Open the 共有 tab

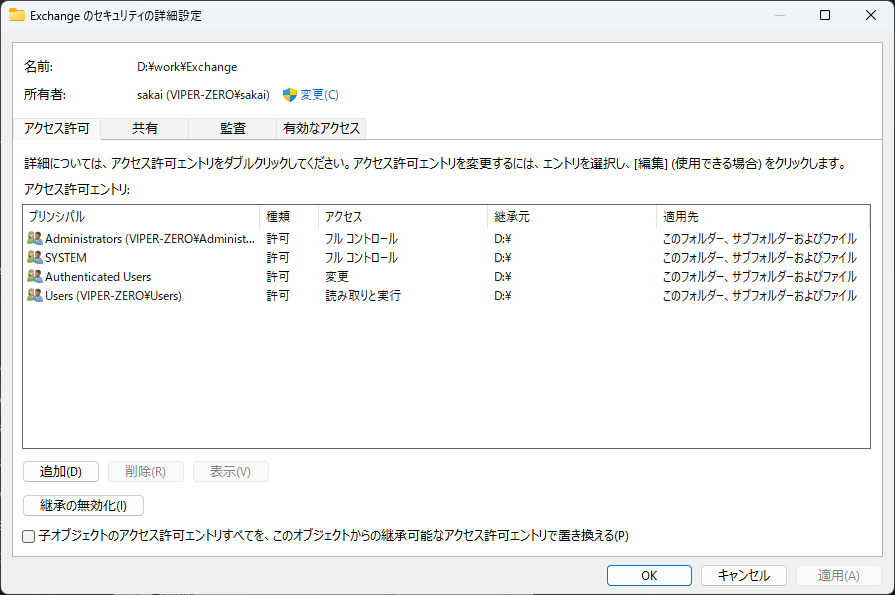[x=145, y=128]
